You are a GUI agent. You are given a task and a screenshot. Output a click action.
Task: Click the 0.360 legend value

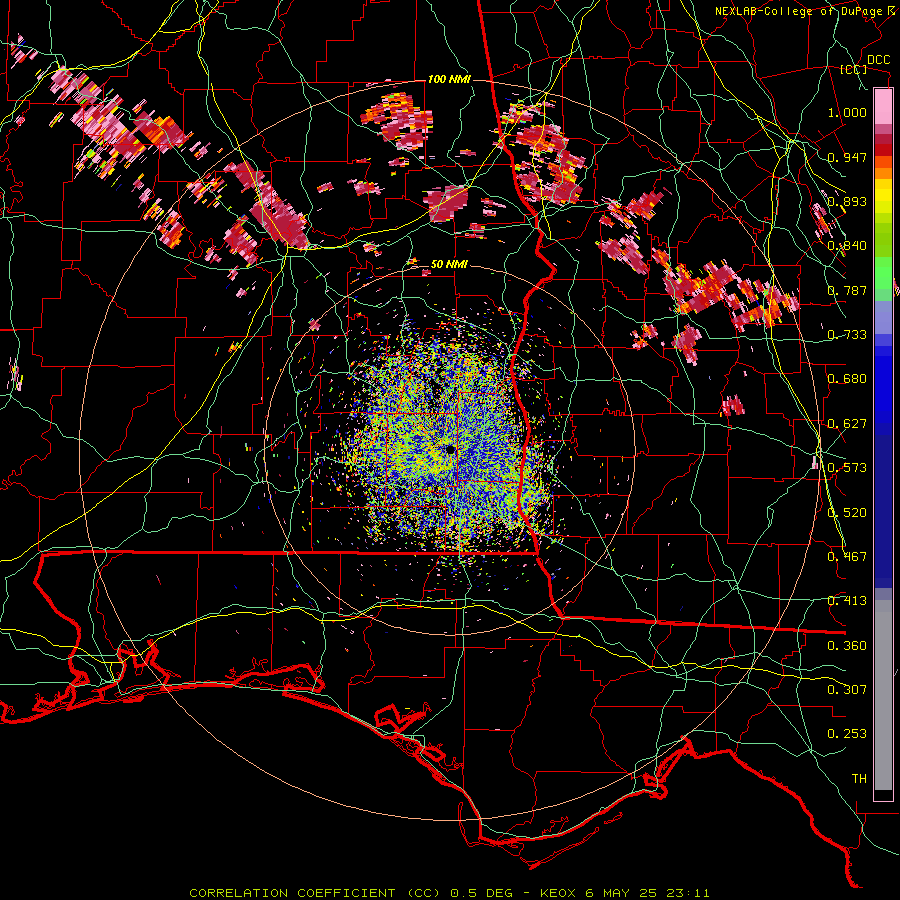pyautogui.click(x=847, y=646)
